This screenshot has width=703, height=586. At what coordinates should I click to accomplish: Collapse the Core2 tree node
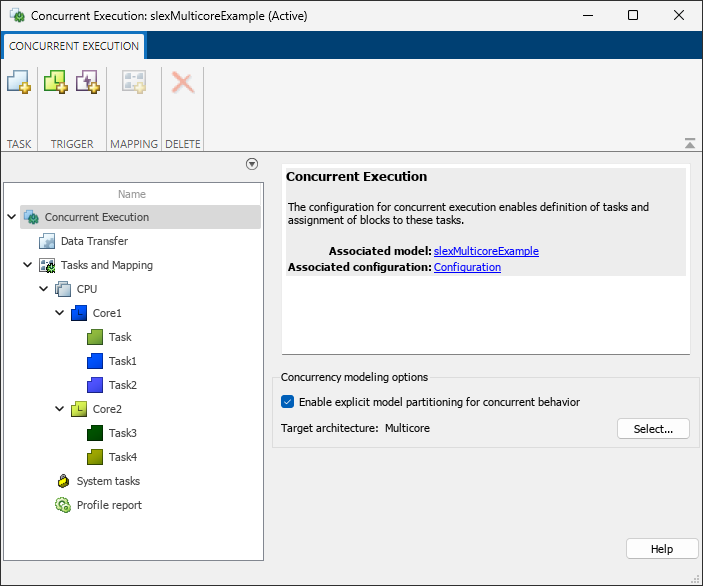60,409
